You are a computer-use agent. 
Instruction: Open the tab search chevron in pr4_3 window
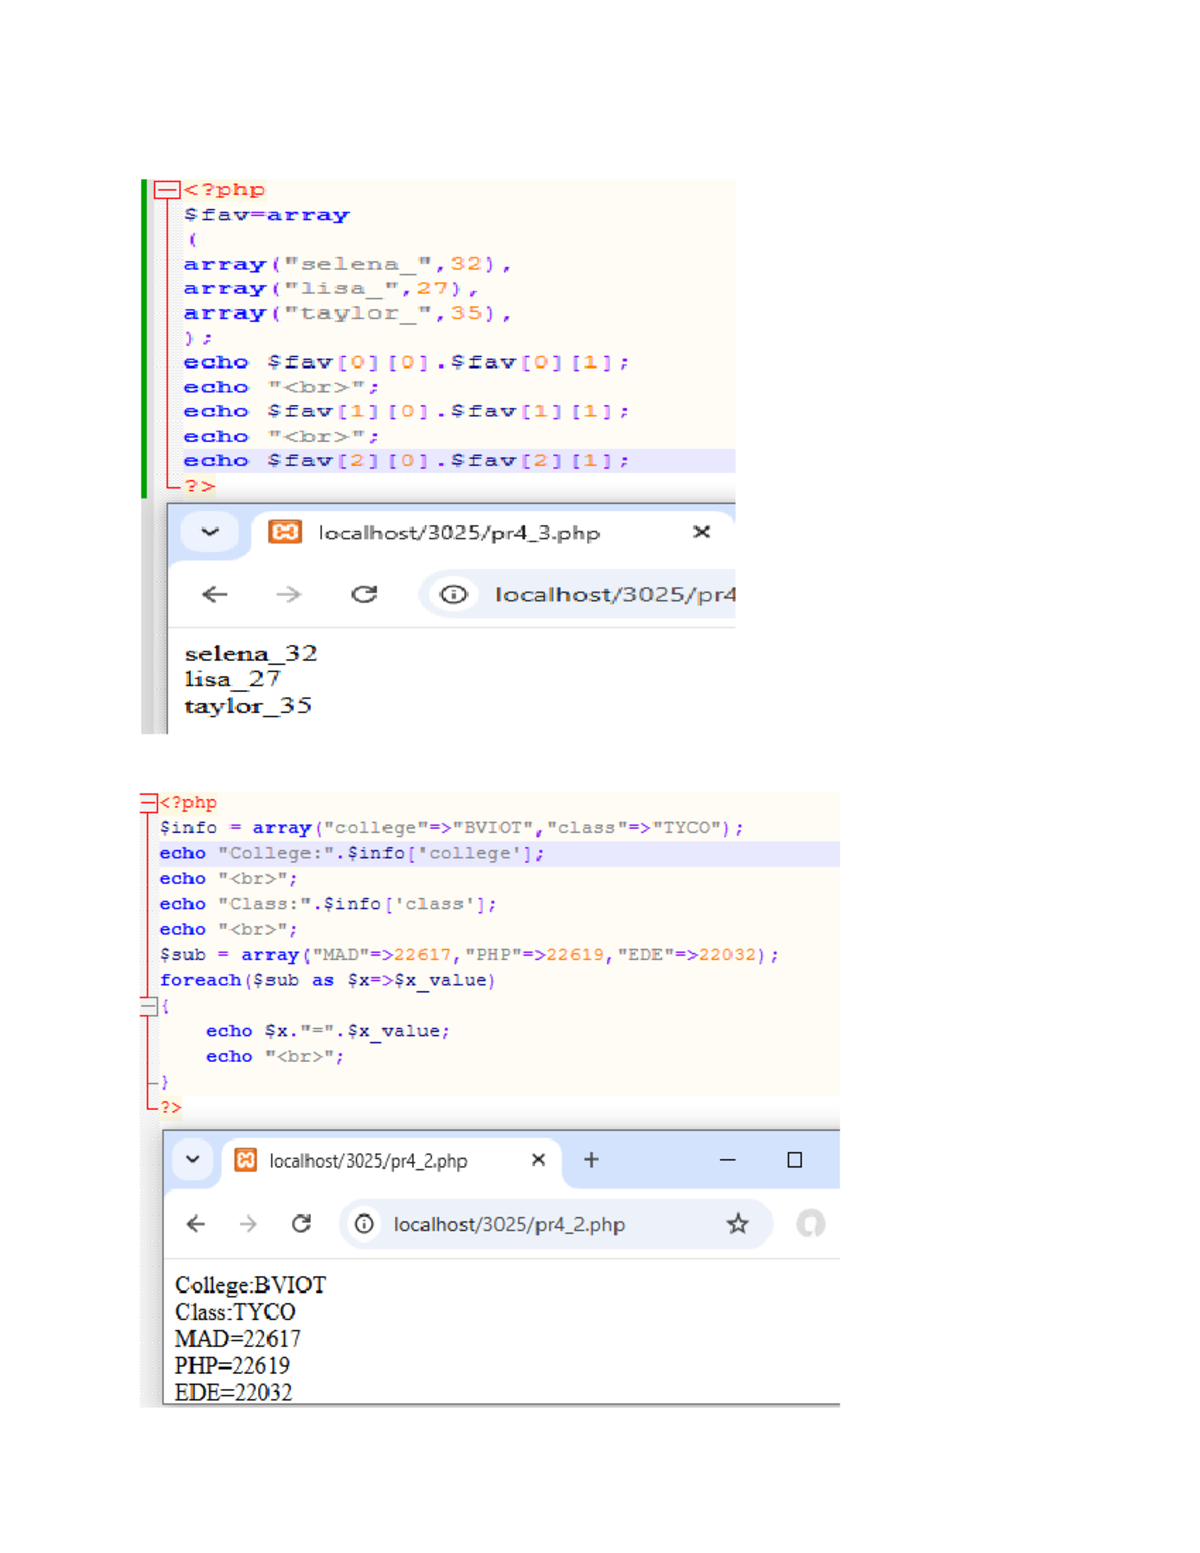tap(208, 531)
